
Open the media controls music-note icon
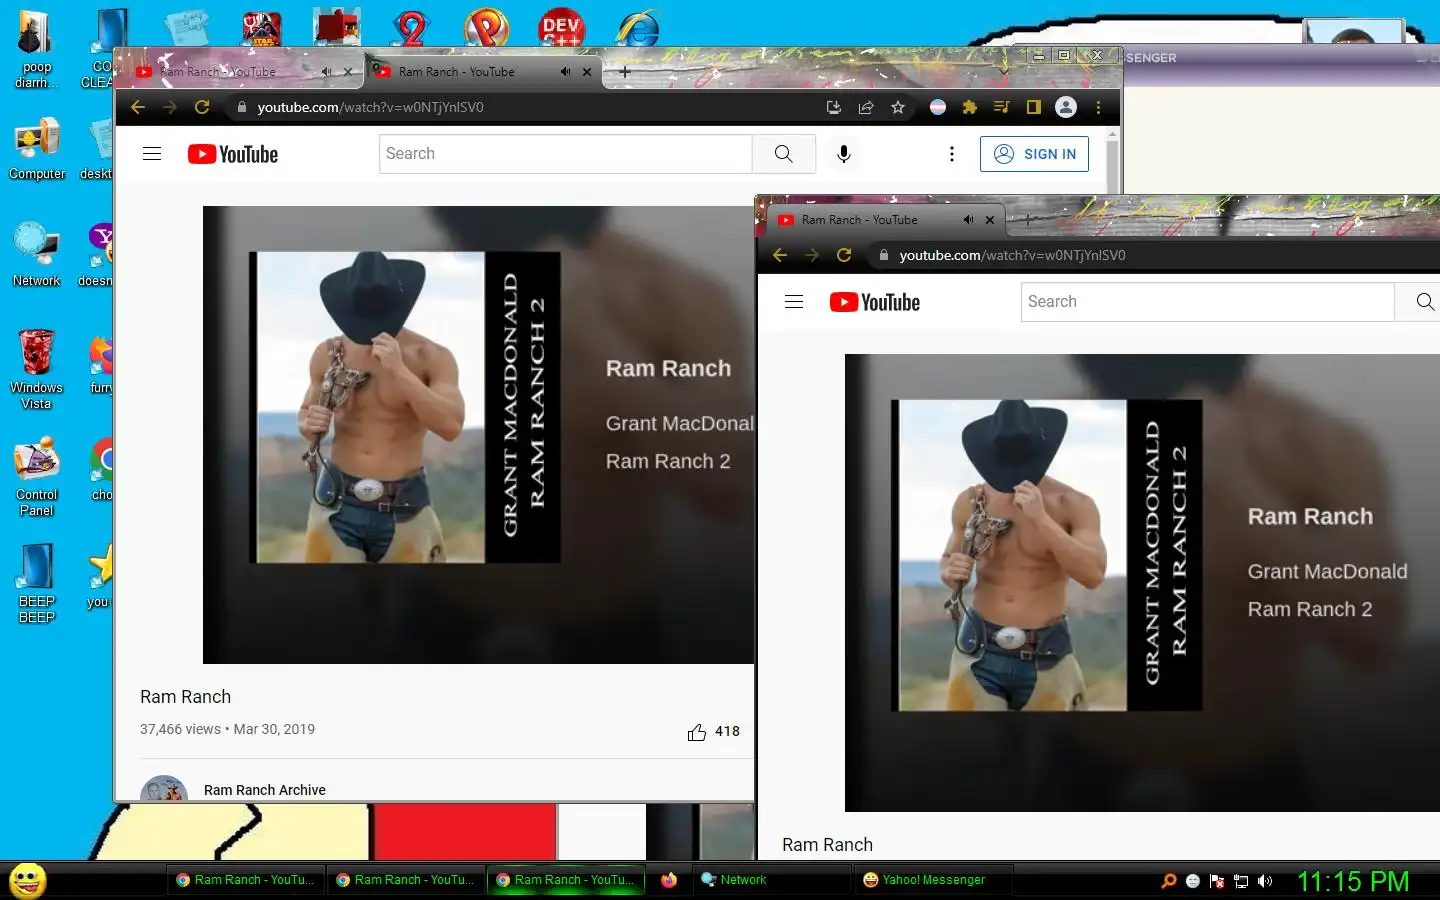click(x=1001, y=107)
